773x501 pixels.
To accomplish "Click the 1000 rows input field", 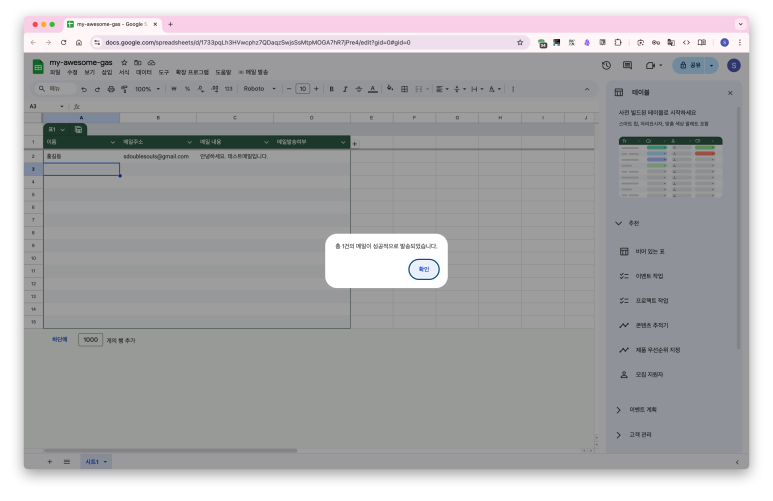I will tap(91, 340).
